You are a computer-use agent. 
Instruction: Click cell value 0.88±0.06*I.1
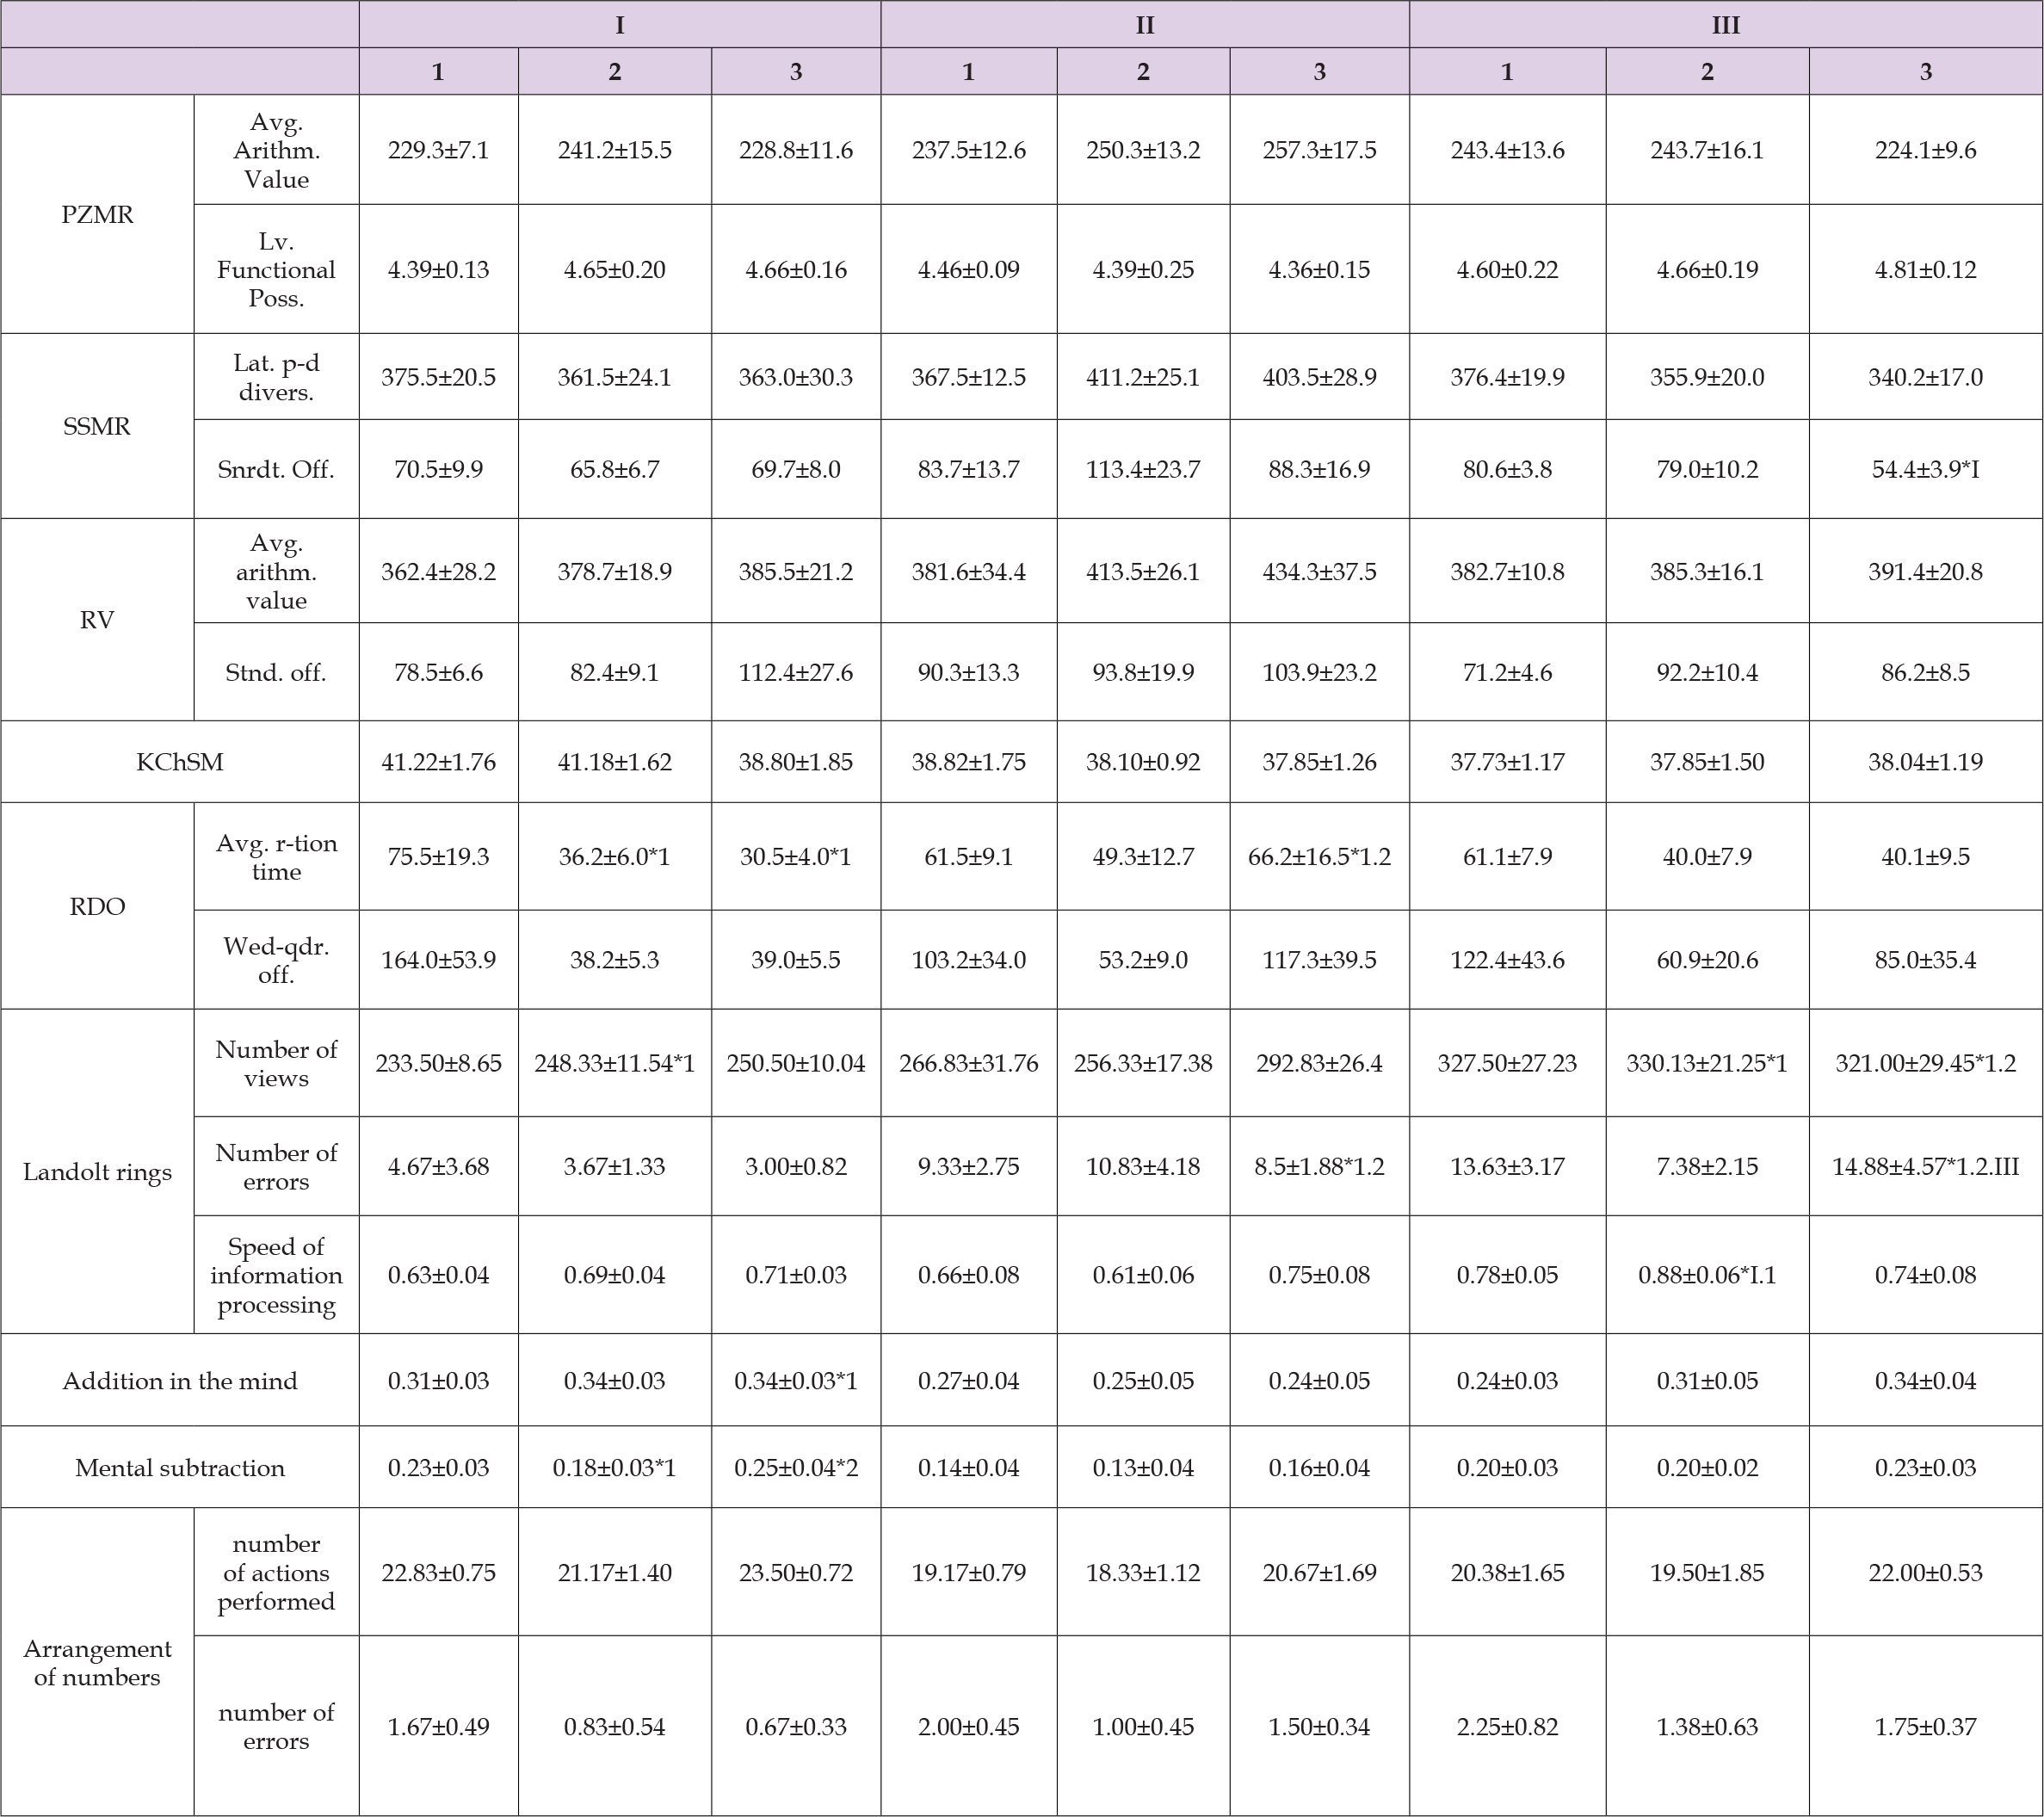click(1706, 1275)
